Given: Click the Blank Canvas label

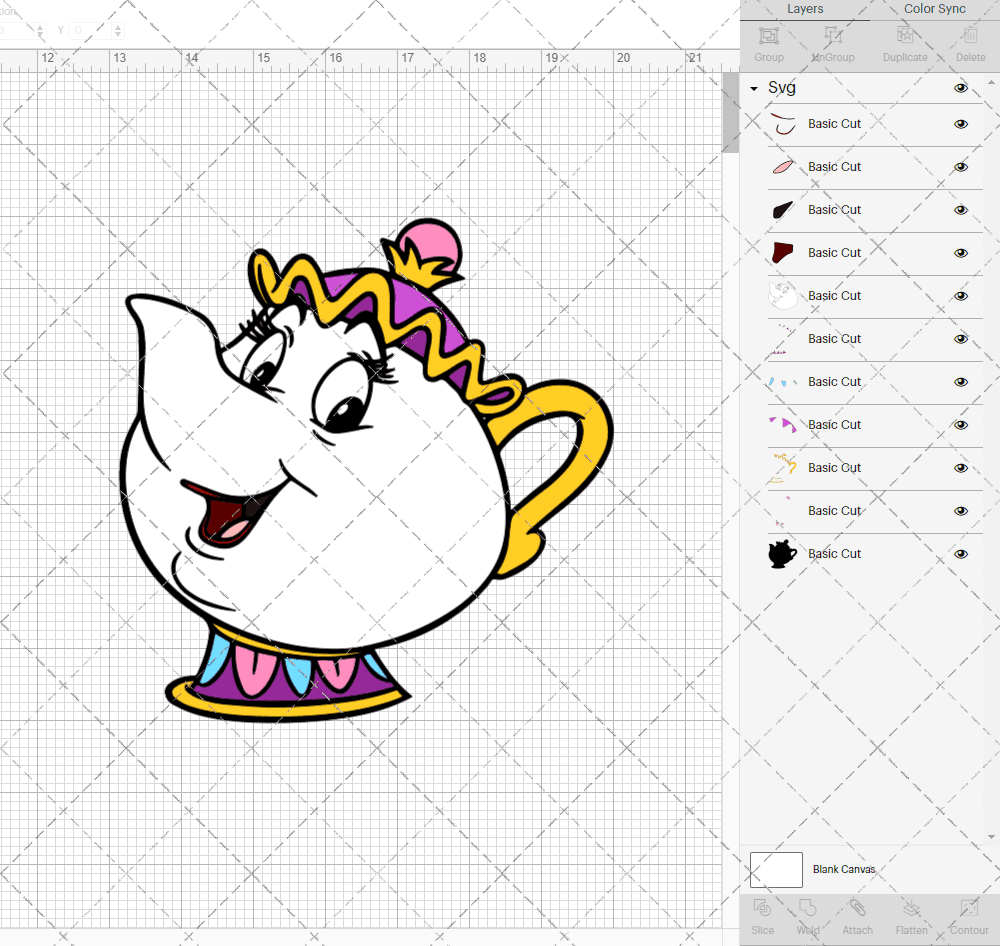Looking at the screenshot, I should [844, 869].
